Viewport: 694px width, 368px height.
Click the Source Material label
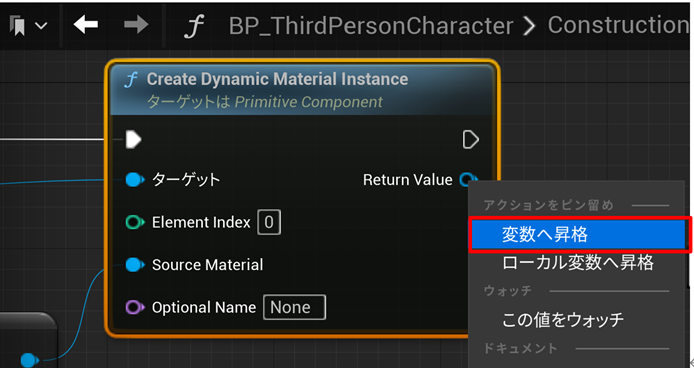(x=207, y=265)
